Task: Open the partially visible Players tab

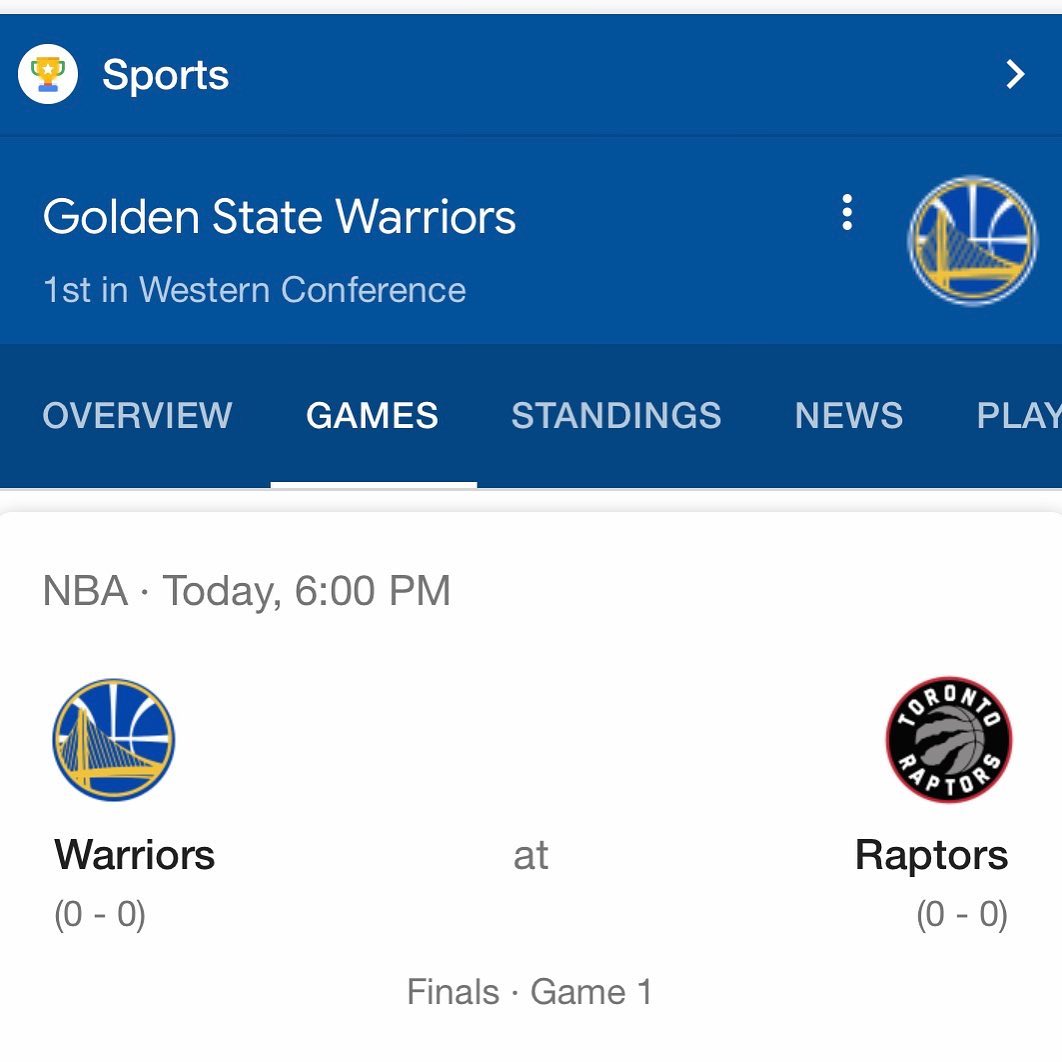Action: click(1019, 415)
